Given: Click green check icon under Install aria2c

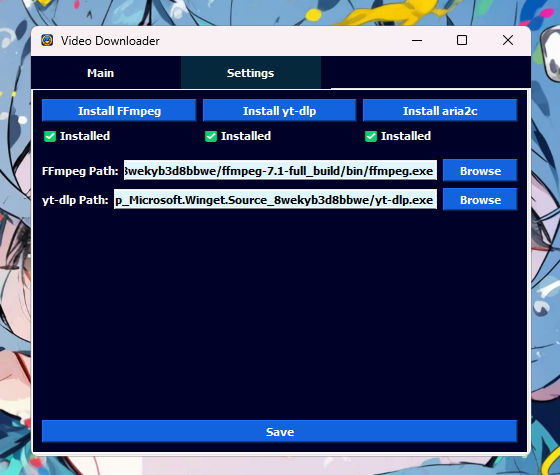Looking at the screenshot, I should 371,136.
